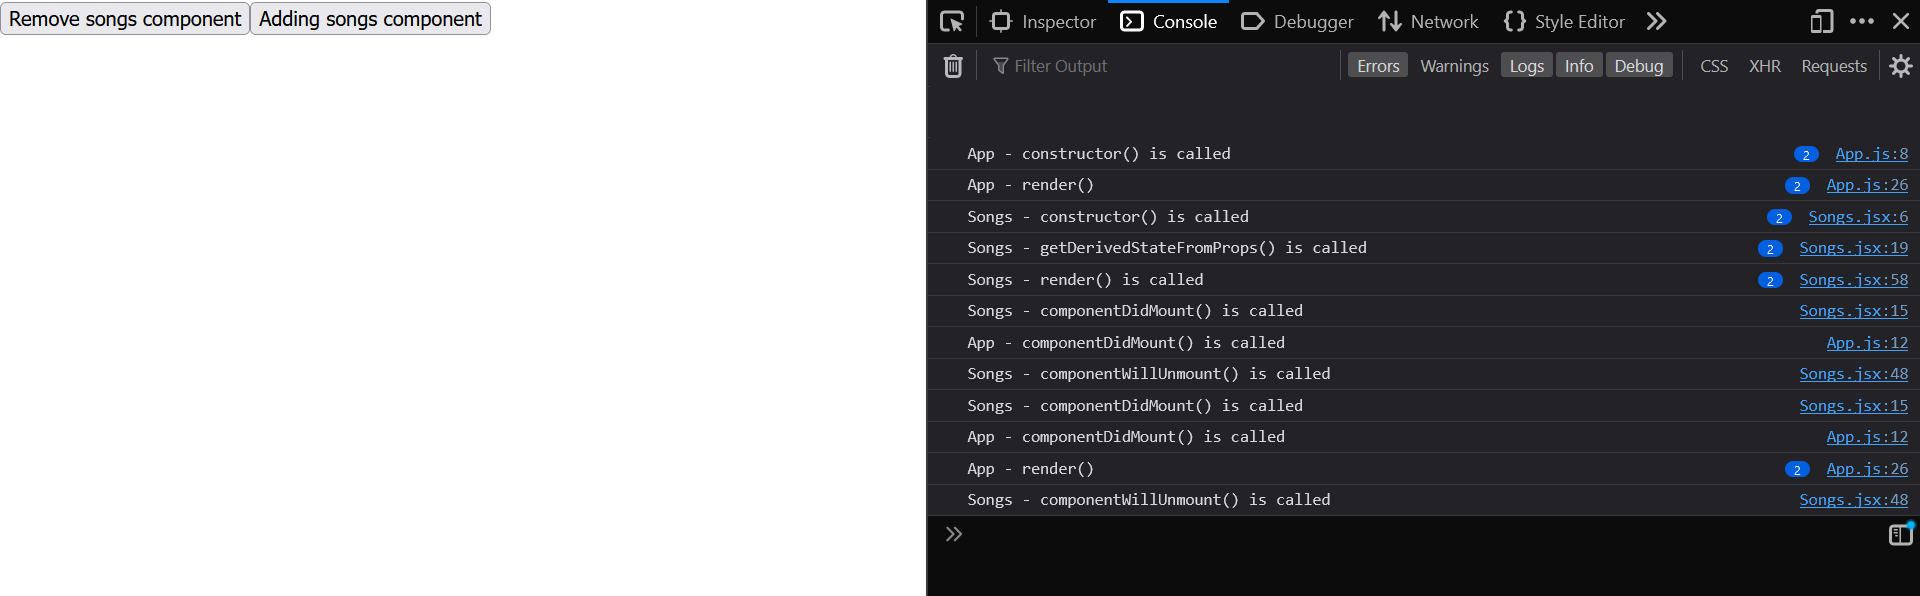Viewport: 1920px width, 596px height.
Task: Open the Inspector tab
Action: tap(1043, 21)
